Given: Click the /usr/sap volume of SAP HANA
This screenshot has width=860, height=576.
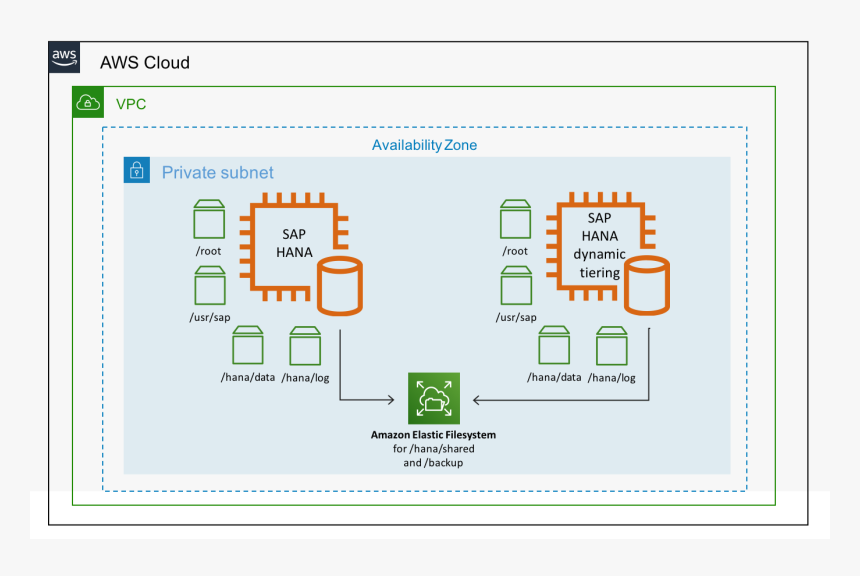Looking at the screenshot, I should click(x=210, y=285).
